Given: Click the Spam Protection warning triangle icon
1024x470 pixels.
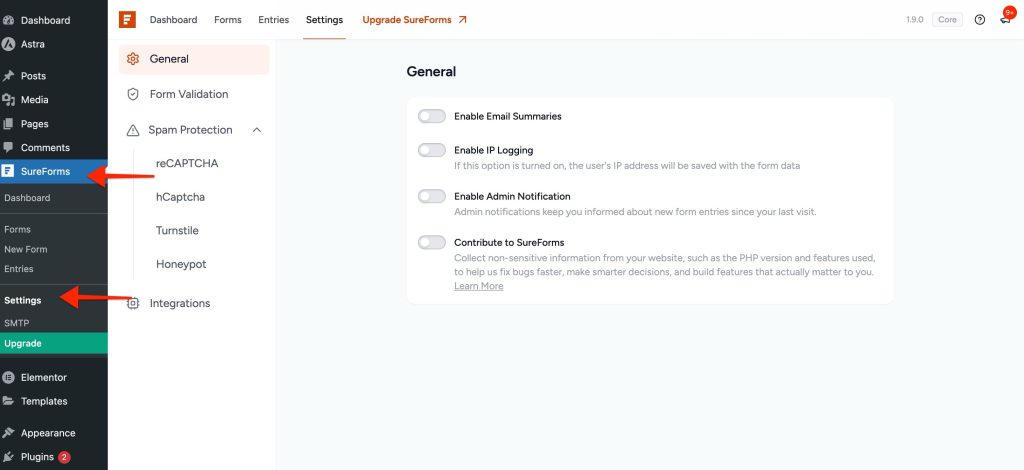Looking at the screenshot, I should 133,130.
